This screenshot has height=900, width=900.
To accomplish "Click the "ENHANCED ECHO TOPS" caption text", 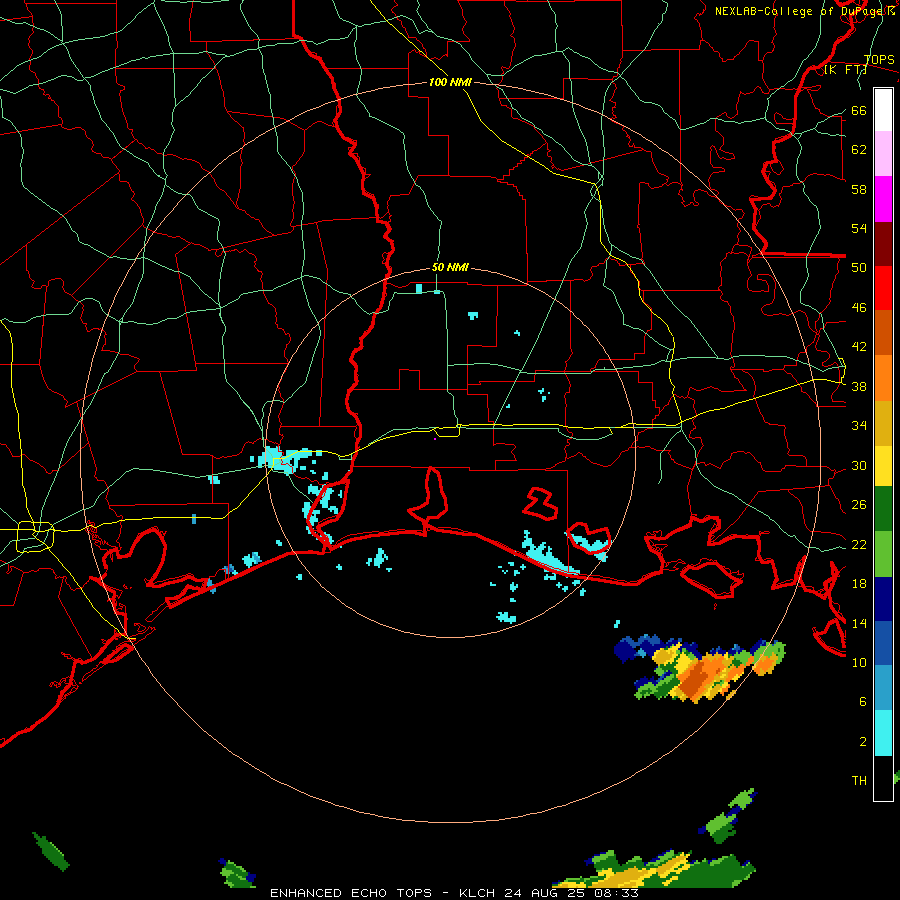I will tap(351, 893).
